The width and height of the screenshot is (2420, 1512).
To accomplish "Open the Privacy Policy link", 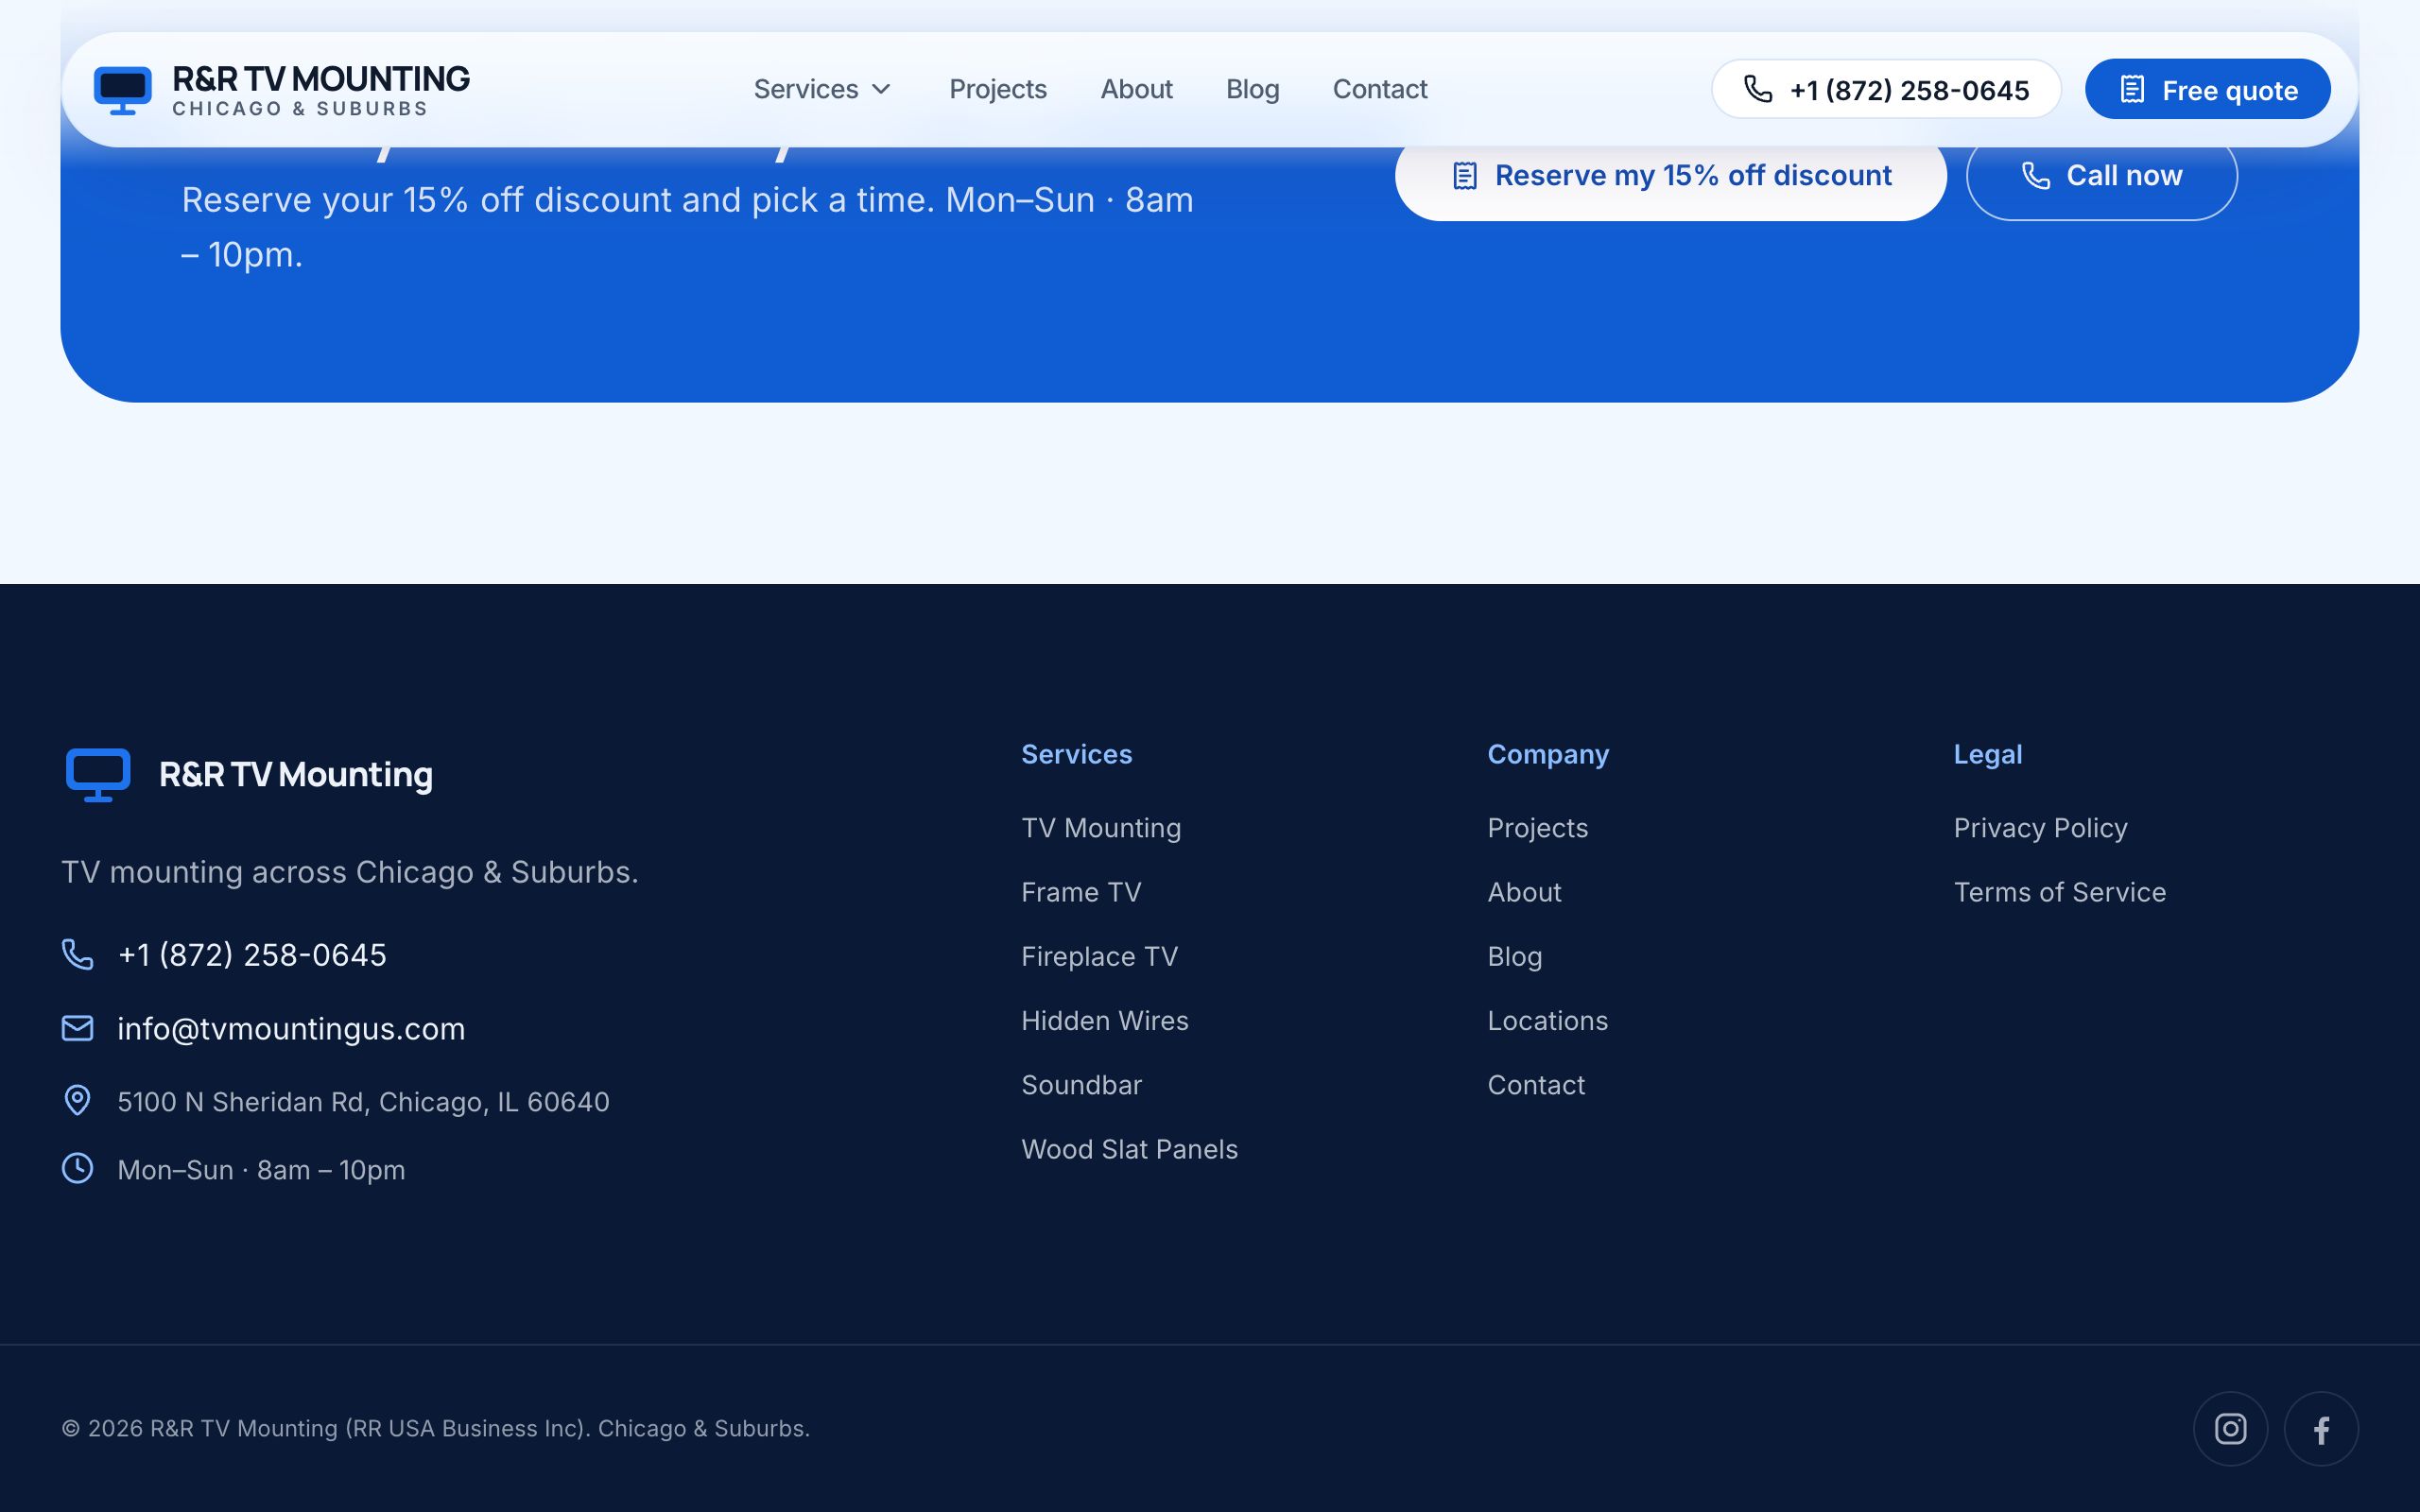I will [x=2040, y=828].
